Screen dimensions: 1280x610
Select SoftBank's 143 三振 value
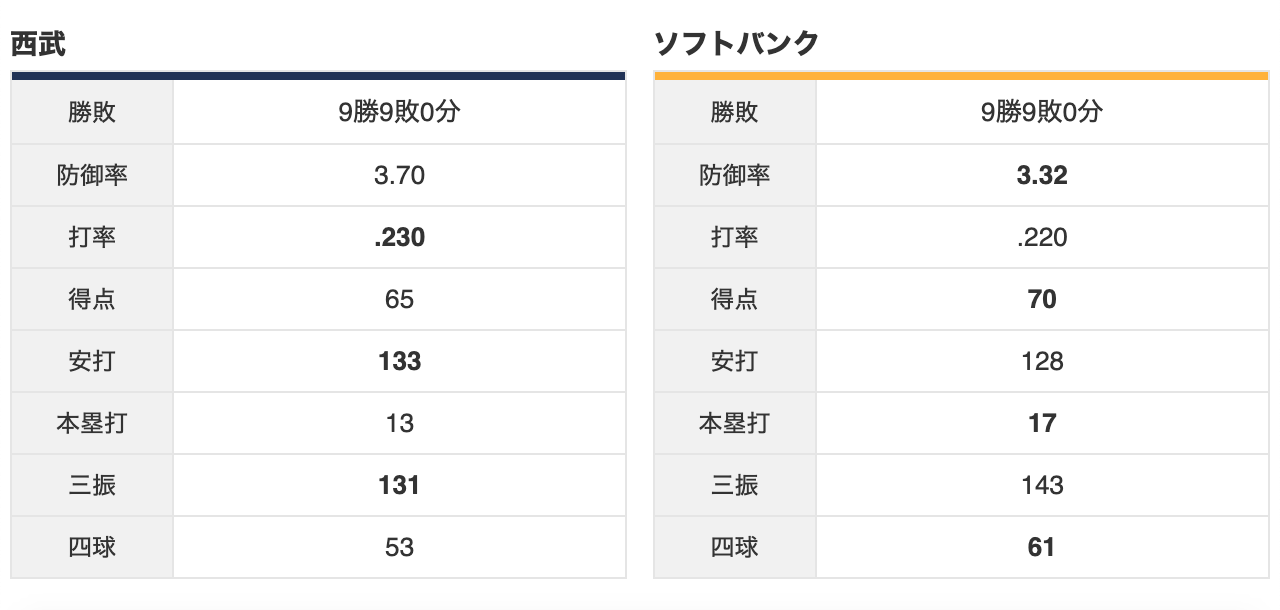[x=1042, y=485]
